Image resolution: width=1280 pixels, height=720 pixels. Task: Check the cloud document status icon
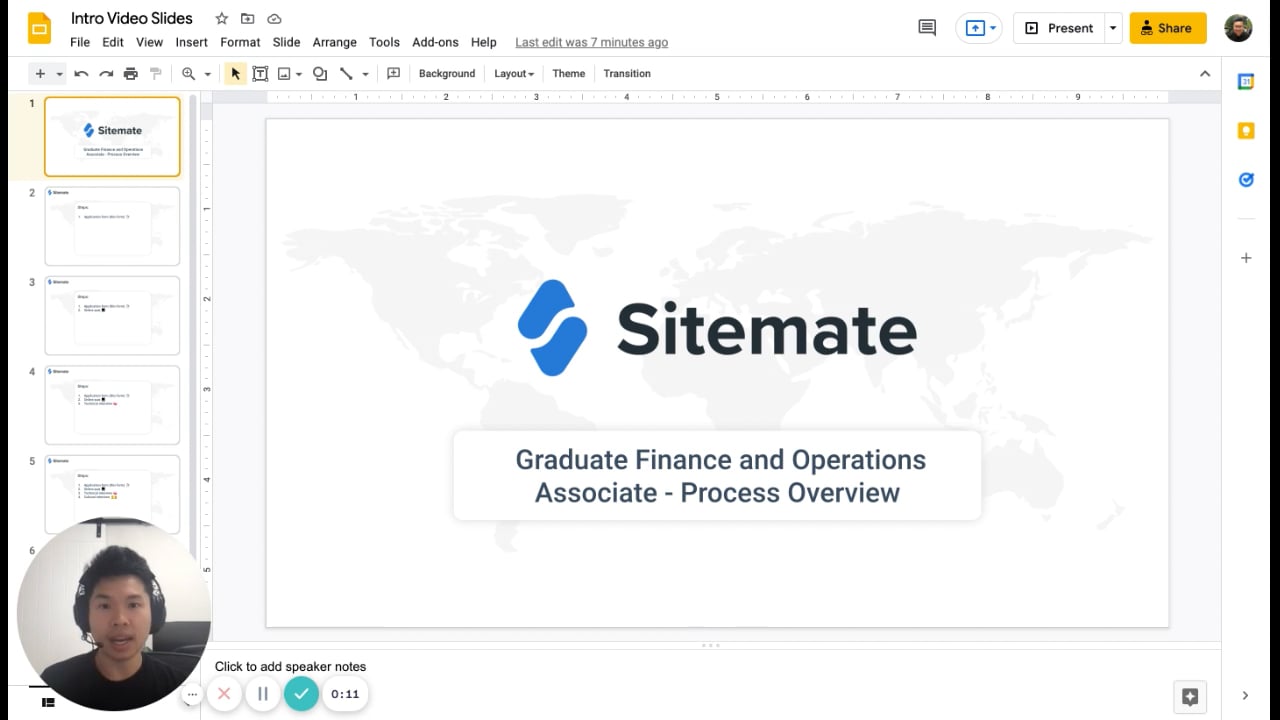pyautogui.click(x=274, y=19)
